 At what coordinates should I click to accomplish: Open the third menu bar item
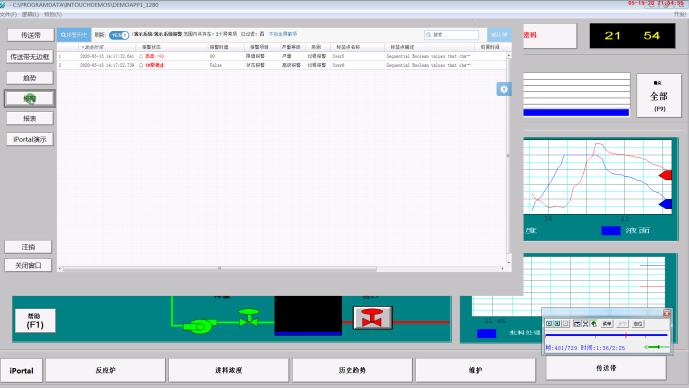pyautogui.click(x=53, y=14)
